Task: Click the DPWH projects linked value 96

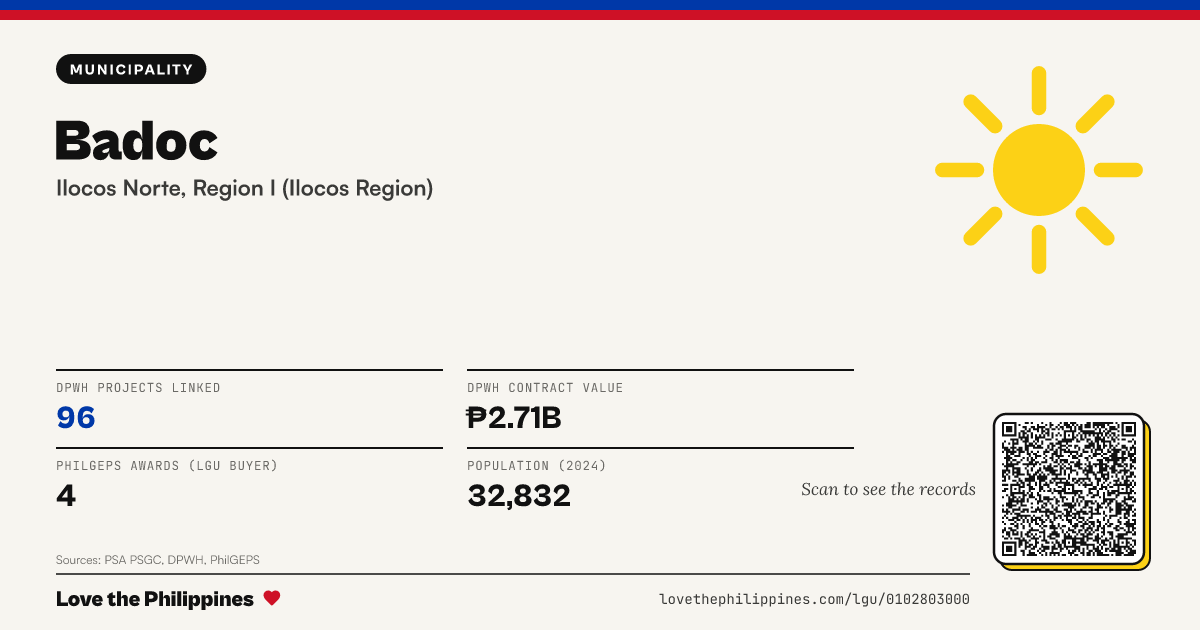Action: pyautogui.click(x=76, y=418)
